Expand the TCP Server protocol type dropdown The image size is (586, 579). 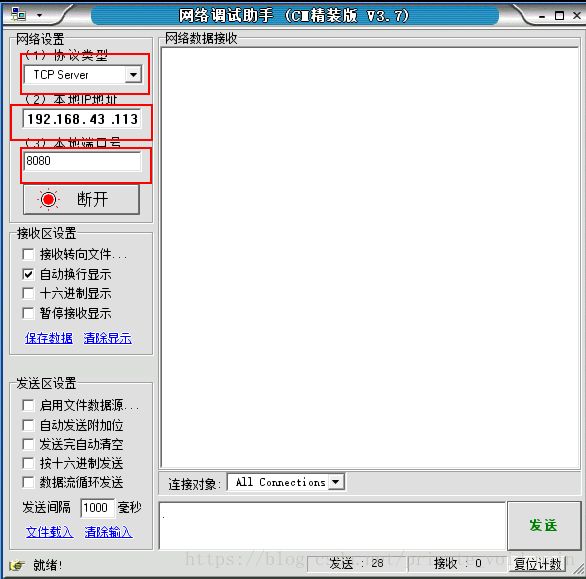click(x=133, y=74)
